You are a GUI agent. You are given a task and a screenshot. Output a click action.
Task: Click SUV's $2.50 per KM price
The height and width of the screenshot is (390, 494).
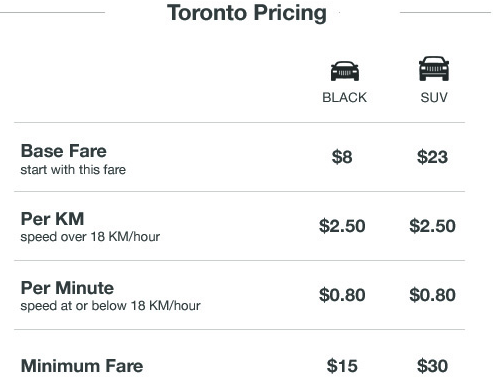(x=432, y=226)
